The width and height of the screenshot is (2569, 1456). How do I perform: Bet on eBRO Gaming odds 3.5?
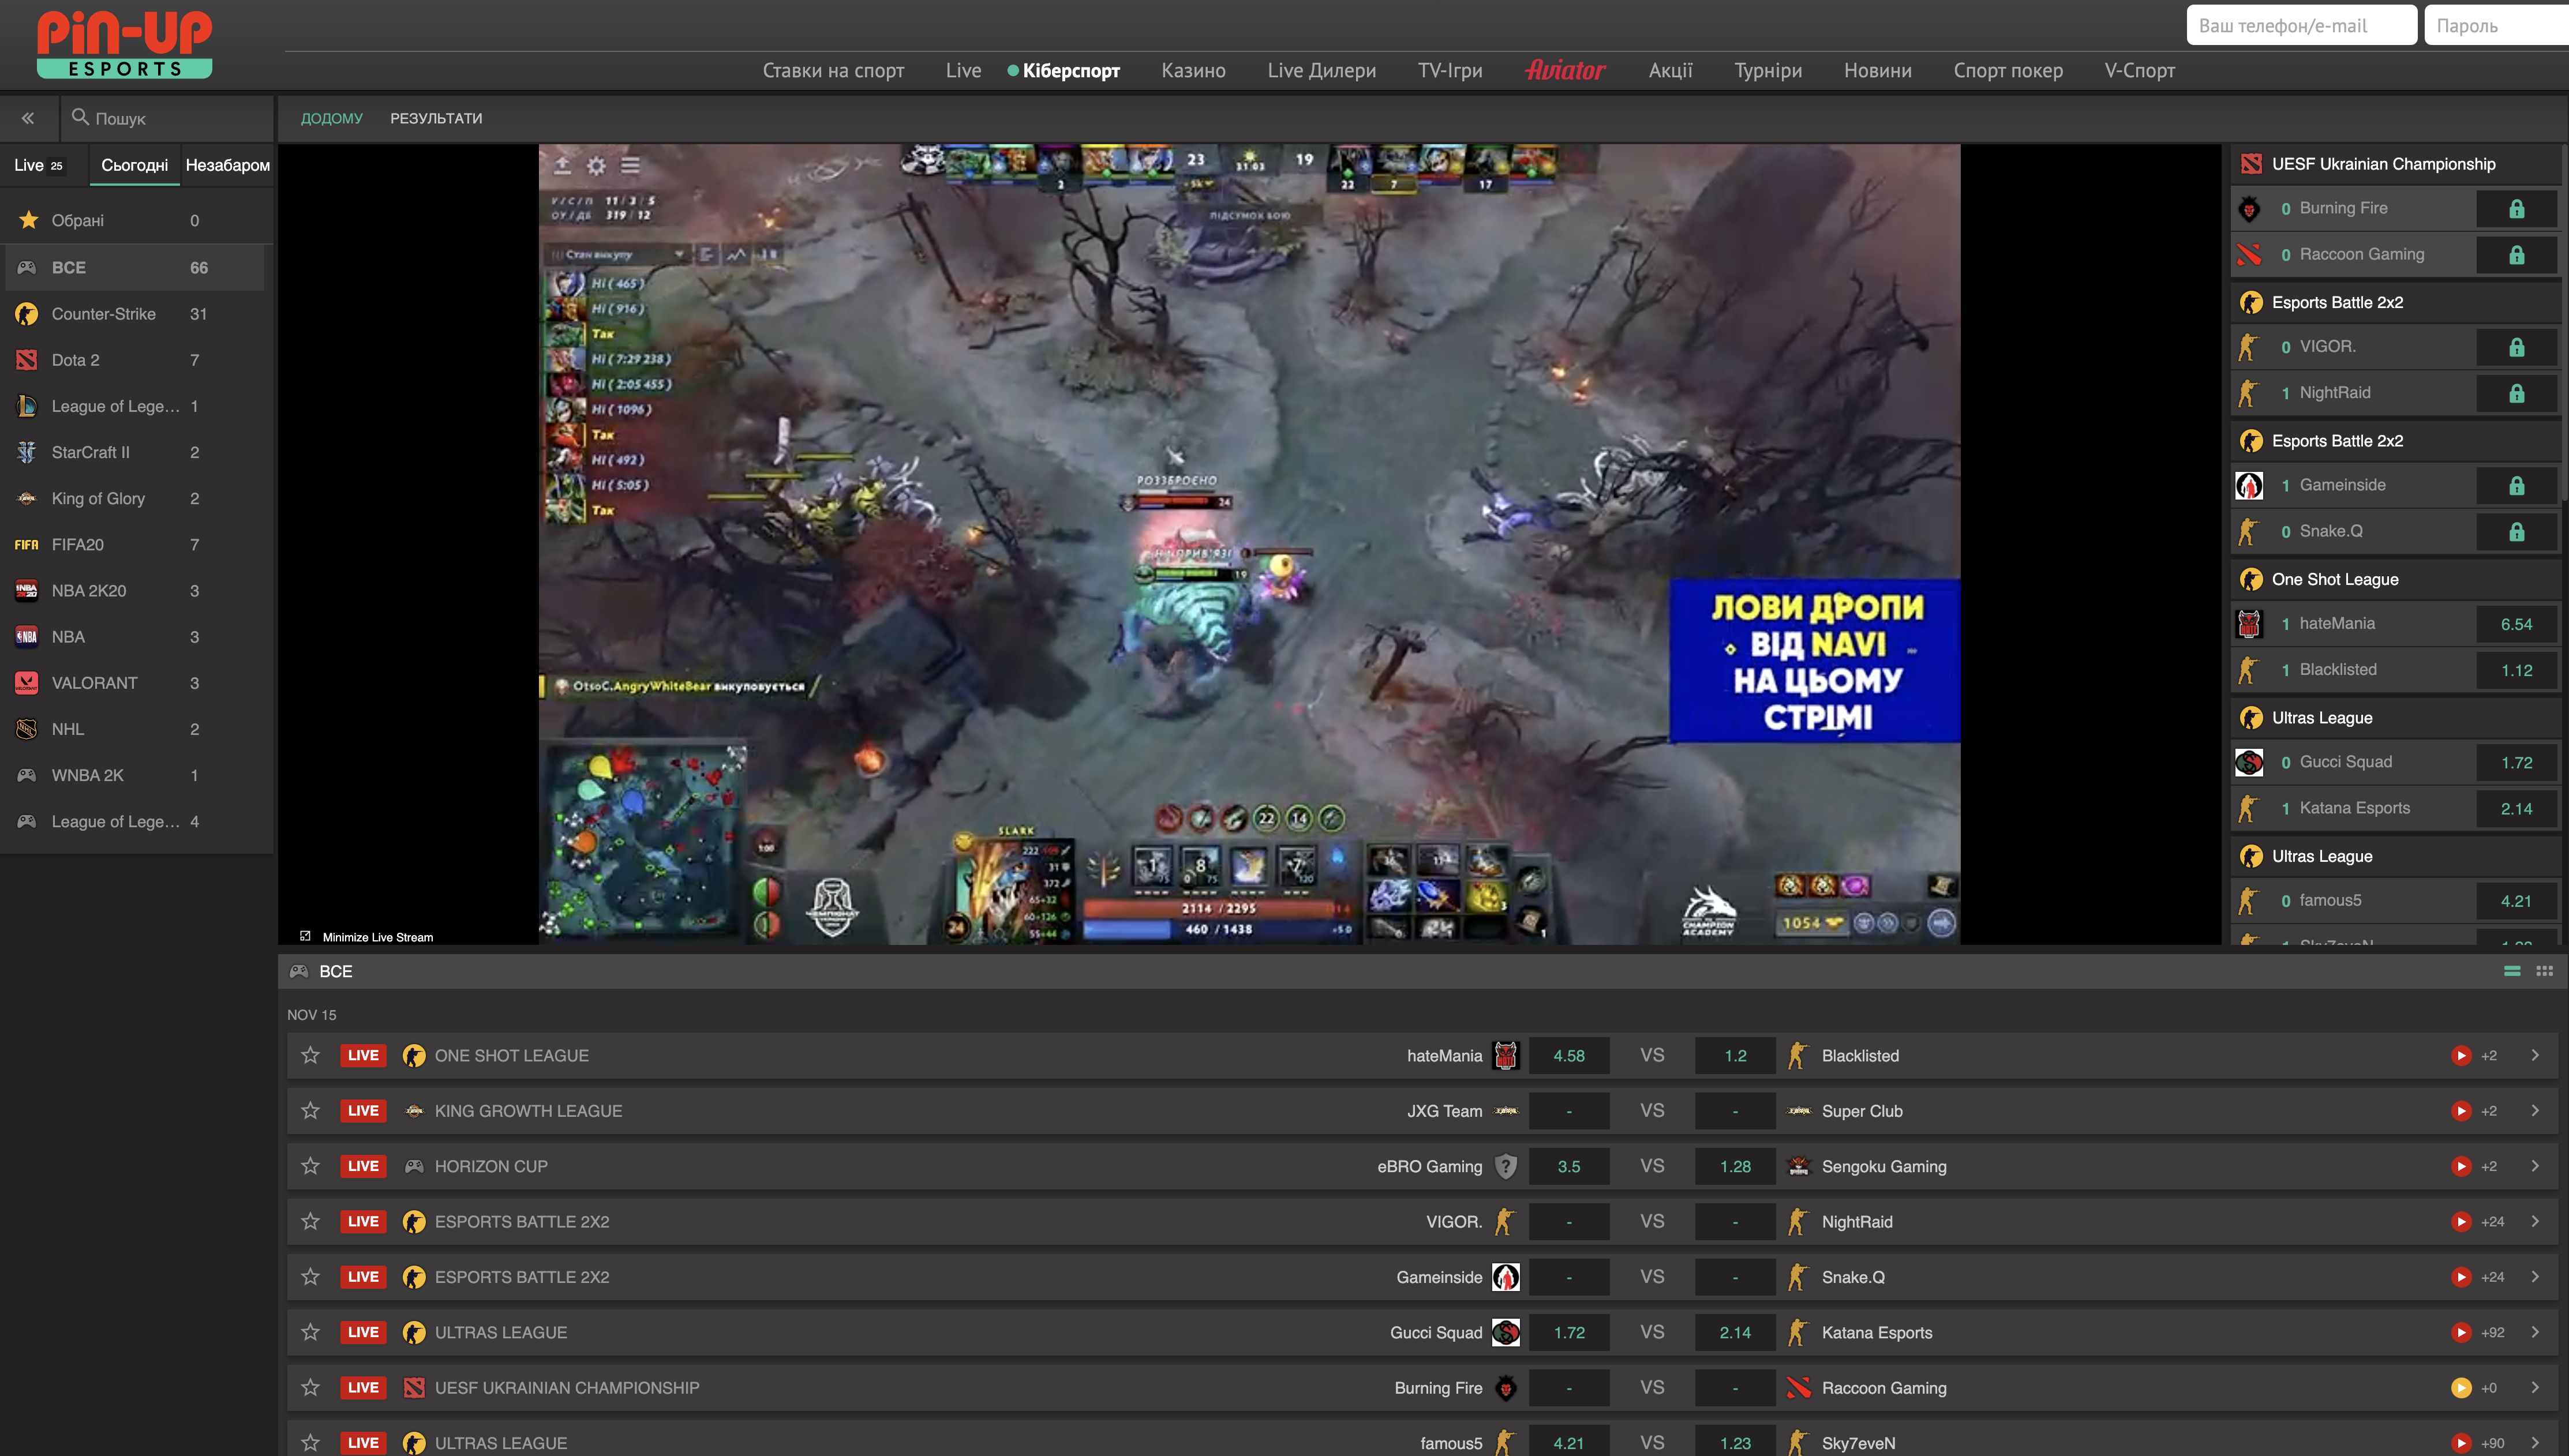pyautogui.click(x=1568, y=1166)
